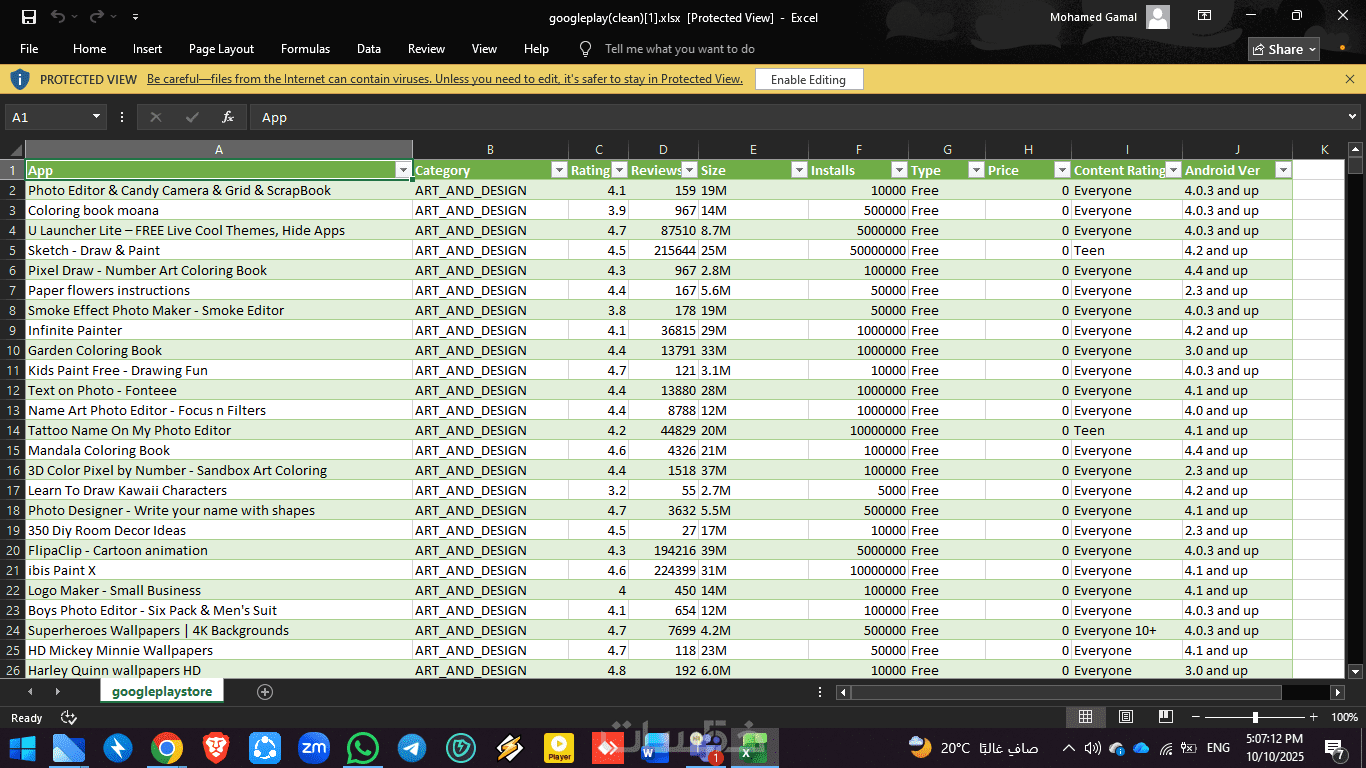Open the Reviews column filter dropdown
The width and height of the screenshot is (1366, 768).
point(689,170)
